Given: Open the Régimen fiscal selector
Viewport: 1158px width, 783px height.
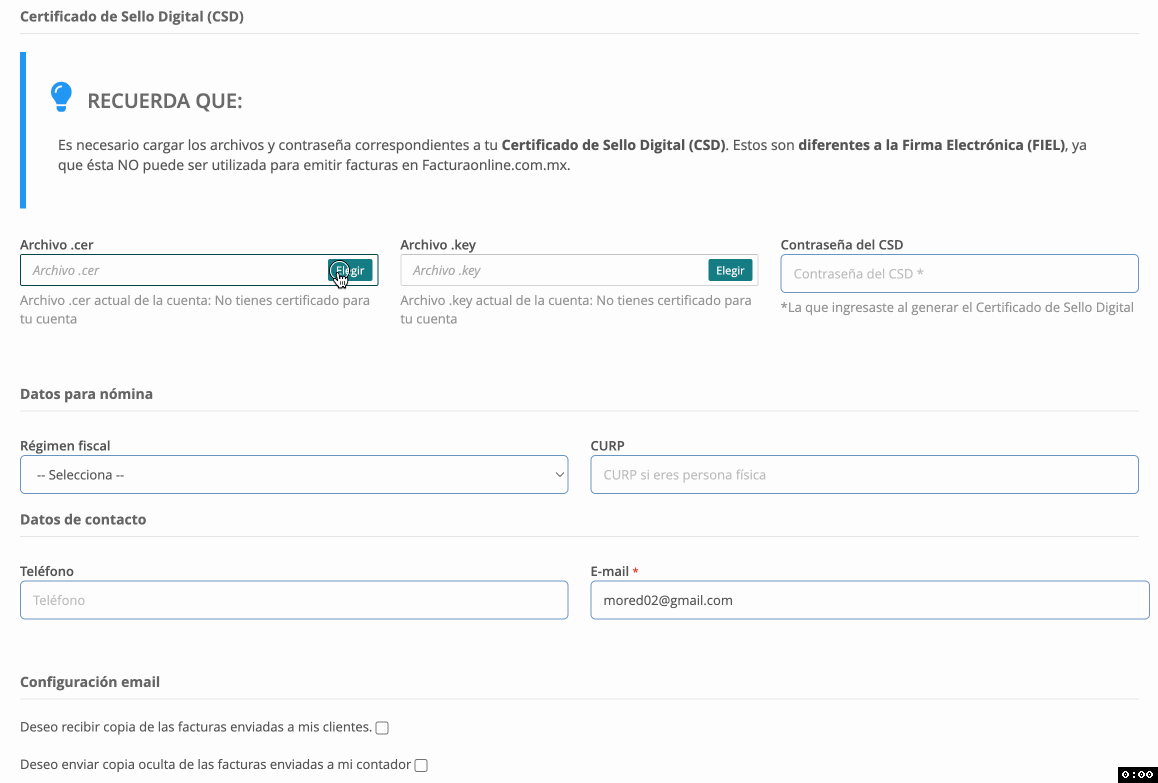Looking at the screenshot, I should click(294, 474).
